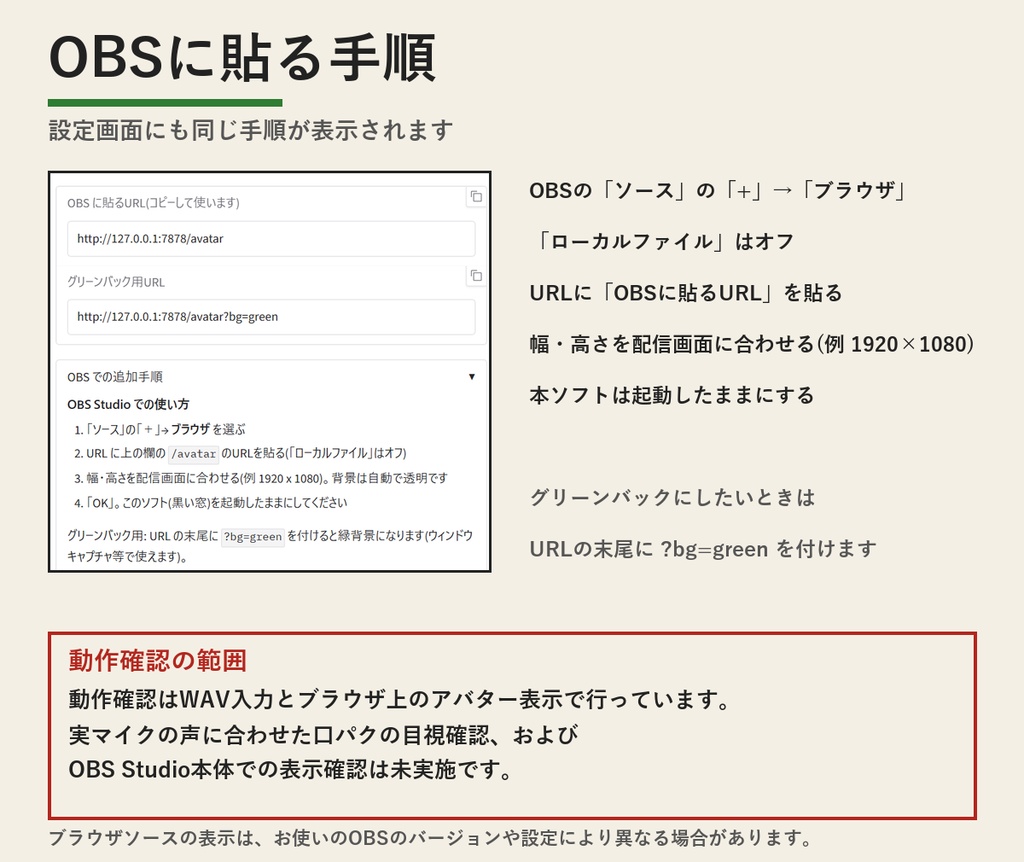Click the sentence OBS Studio本体での表示確認は未実施です
The image size is (1024, 862).
(x=291, y=769)
